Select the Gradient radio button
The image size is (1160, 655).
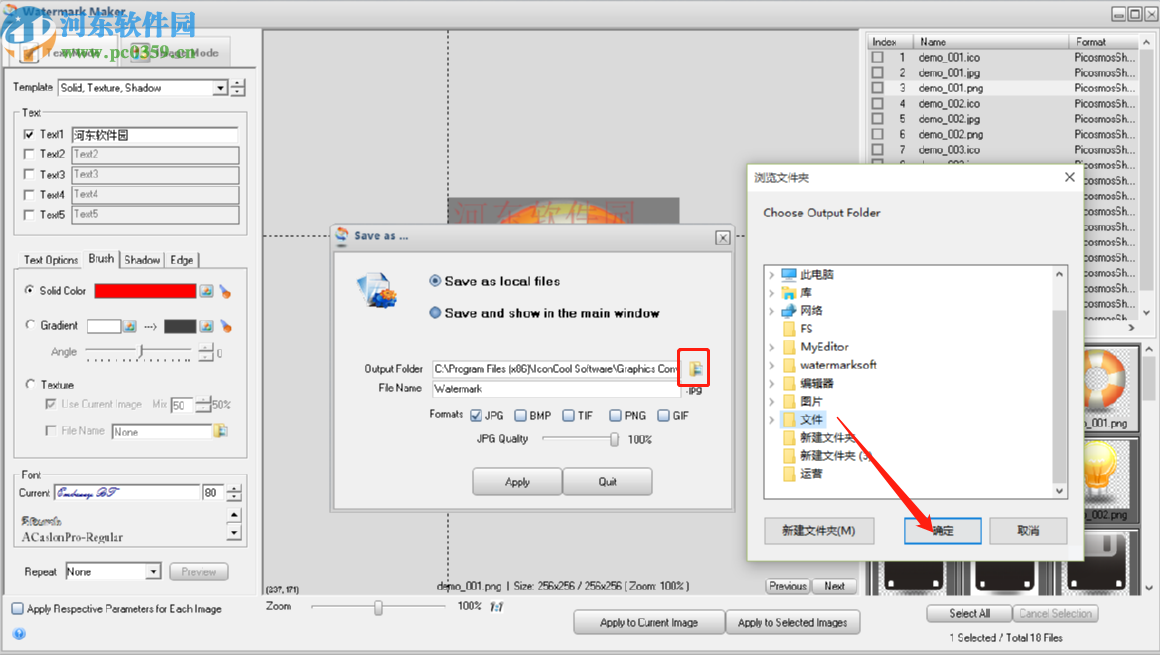[x=30, y=325]
